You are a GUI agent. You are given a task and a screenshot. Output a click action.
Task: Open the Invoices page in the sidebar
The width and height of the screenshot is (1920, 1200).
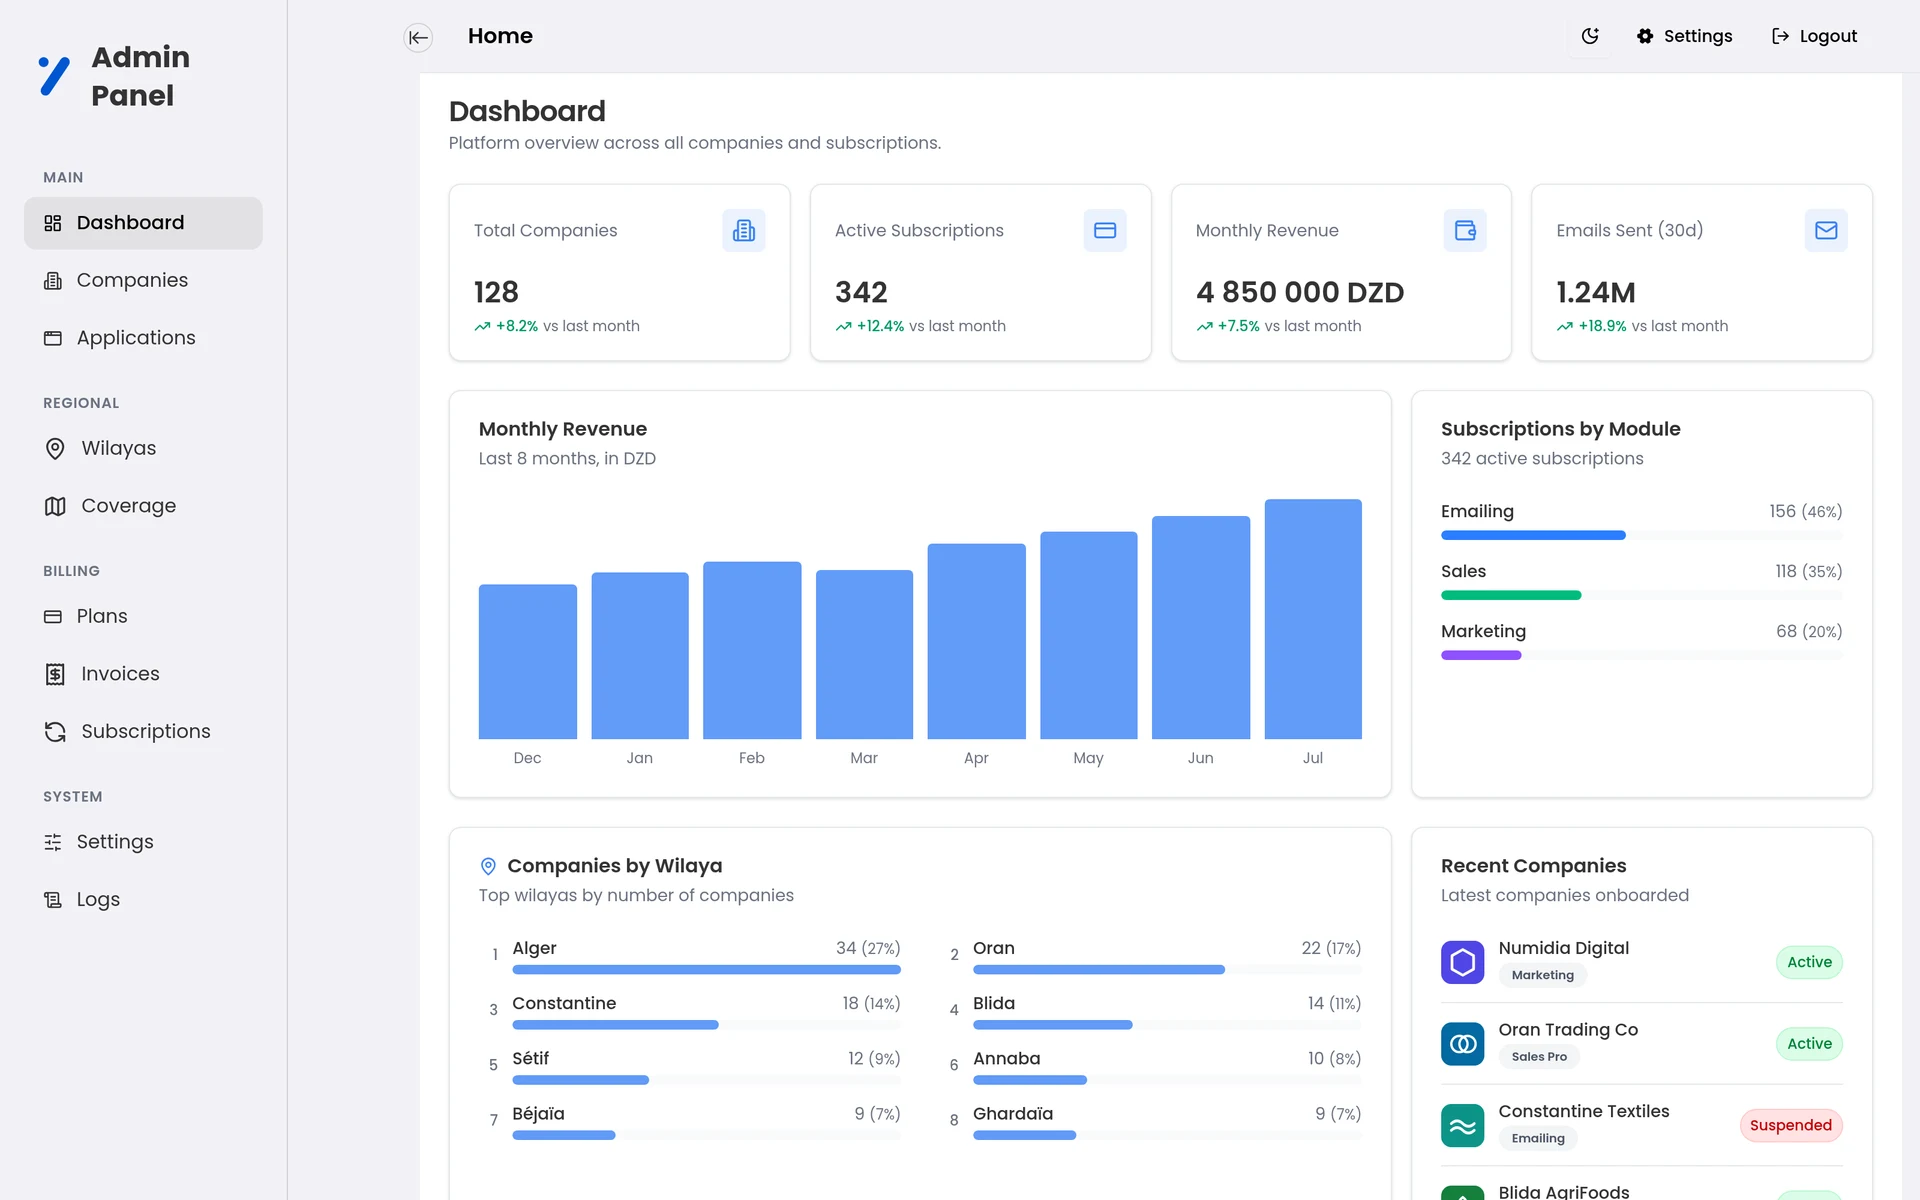(143, 674)
